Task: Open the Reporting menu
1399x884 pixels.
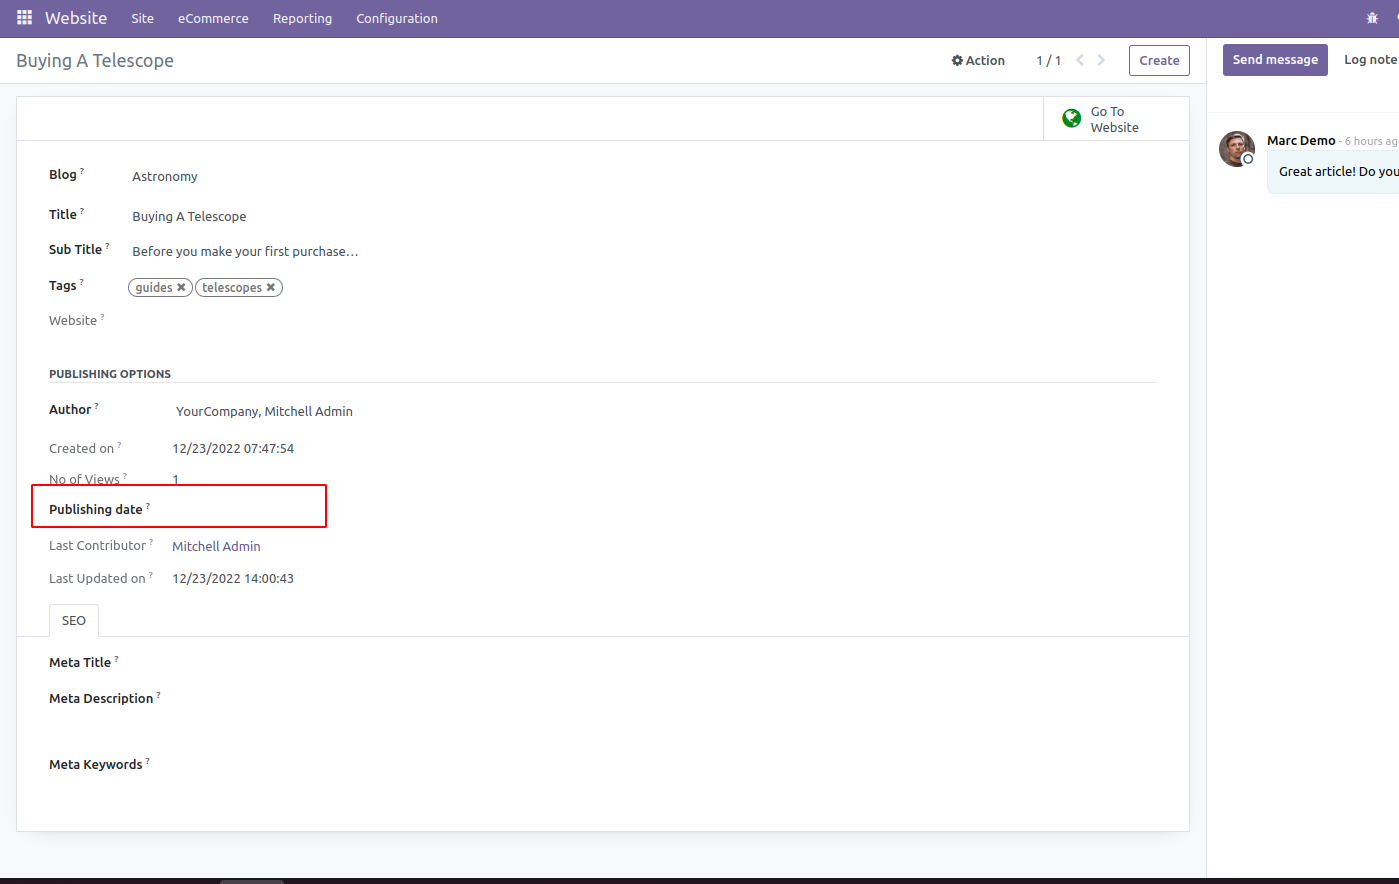Action: (x=302, y=18)
